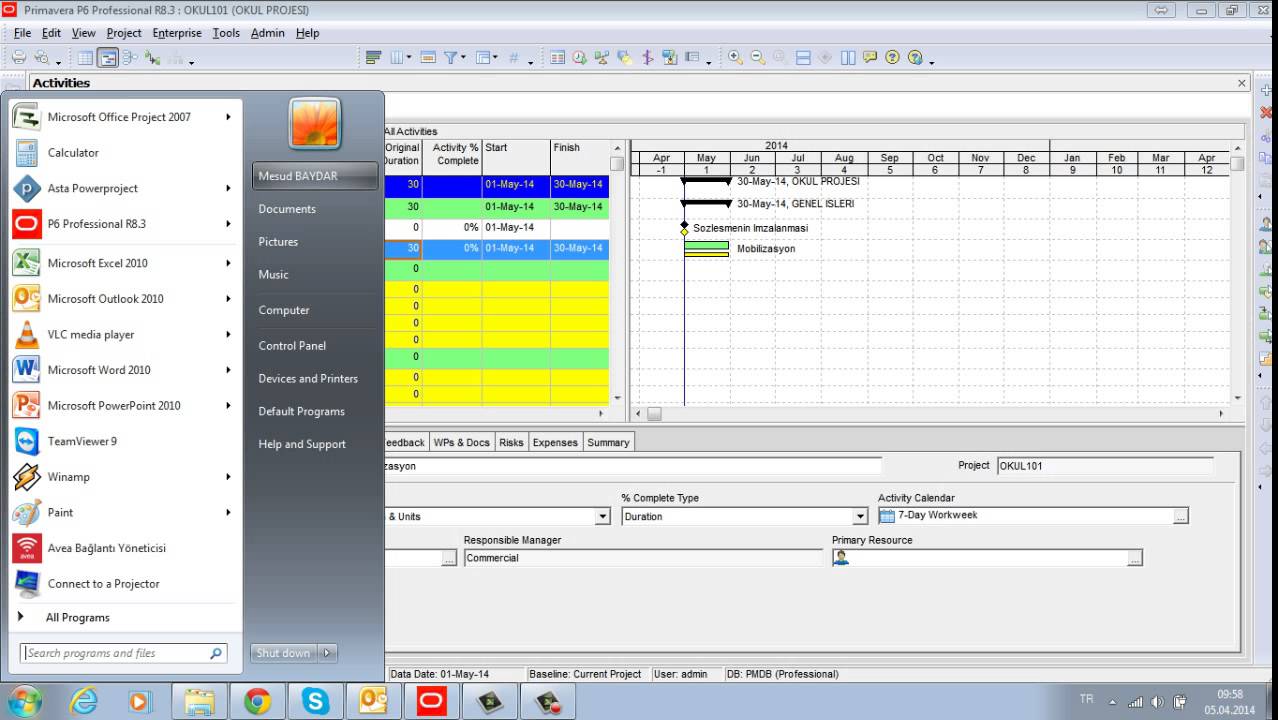
Task: Expand jump list arrow for Paint
Action: (228, 512)
